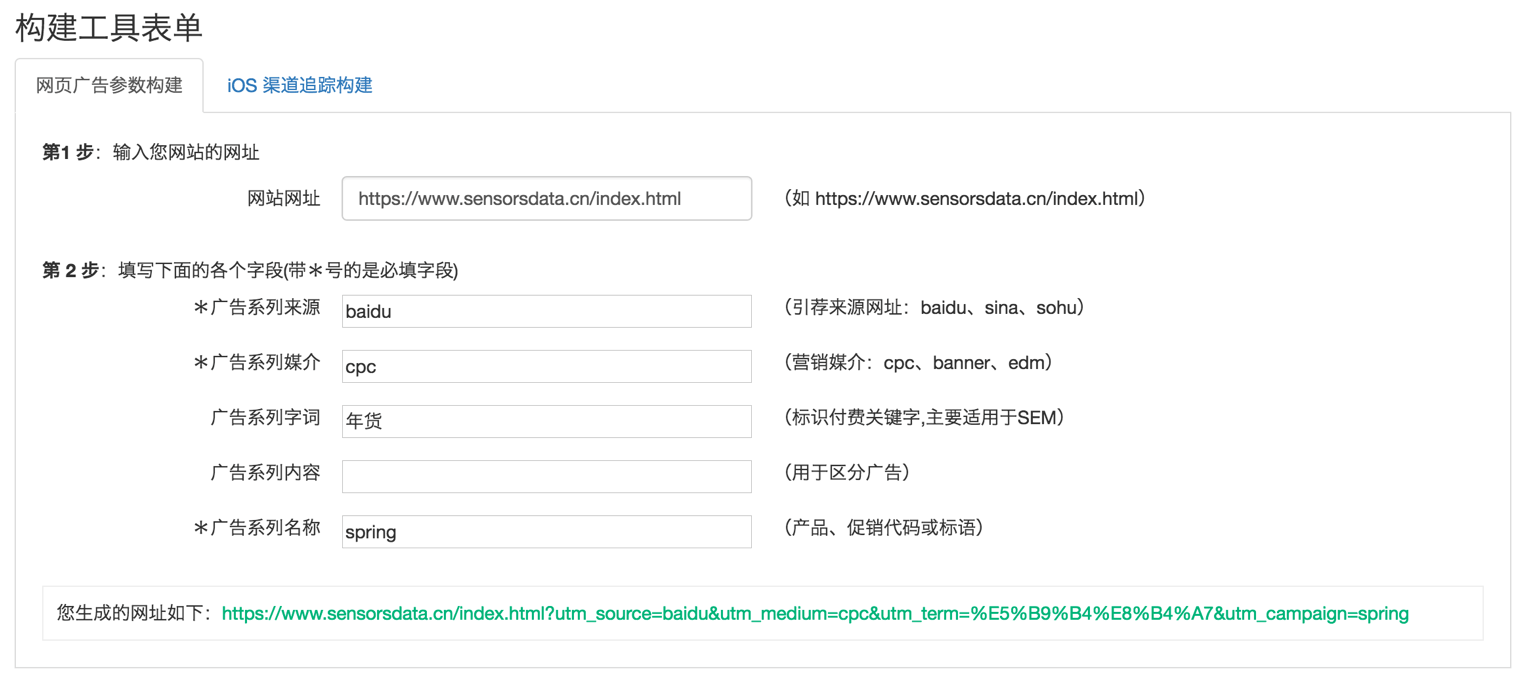
Task: Click the hint 产品、促销代码或标语
Action: point(884,528)
